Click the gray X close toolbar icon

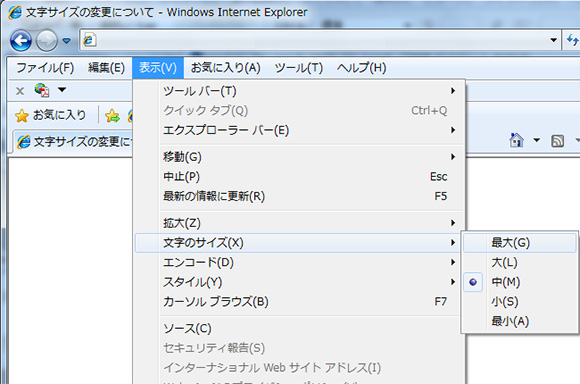coord(20,91)
